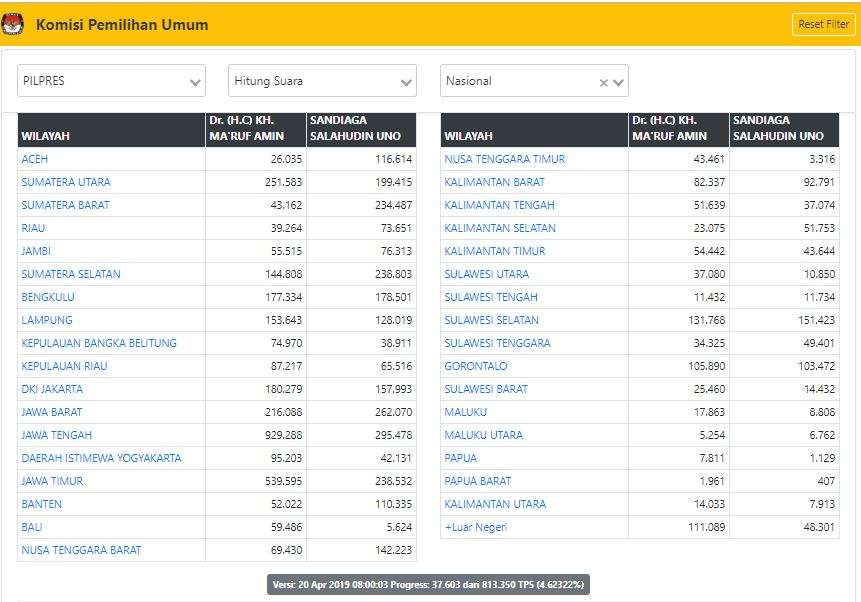Screen dimensions: 861x602
Task: Open the ACEH region link
Action: point(35,159)
